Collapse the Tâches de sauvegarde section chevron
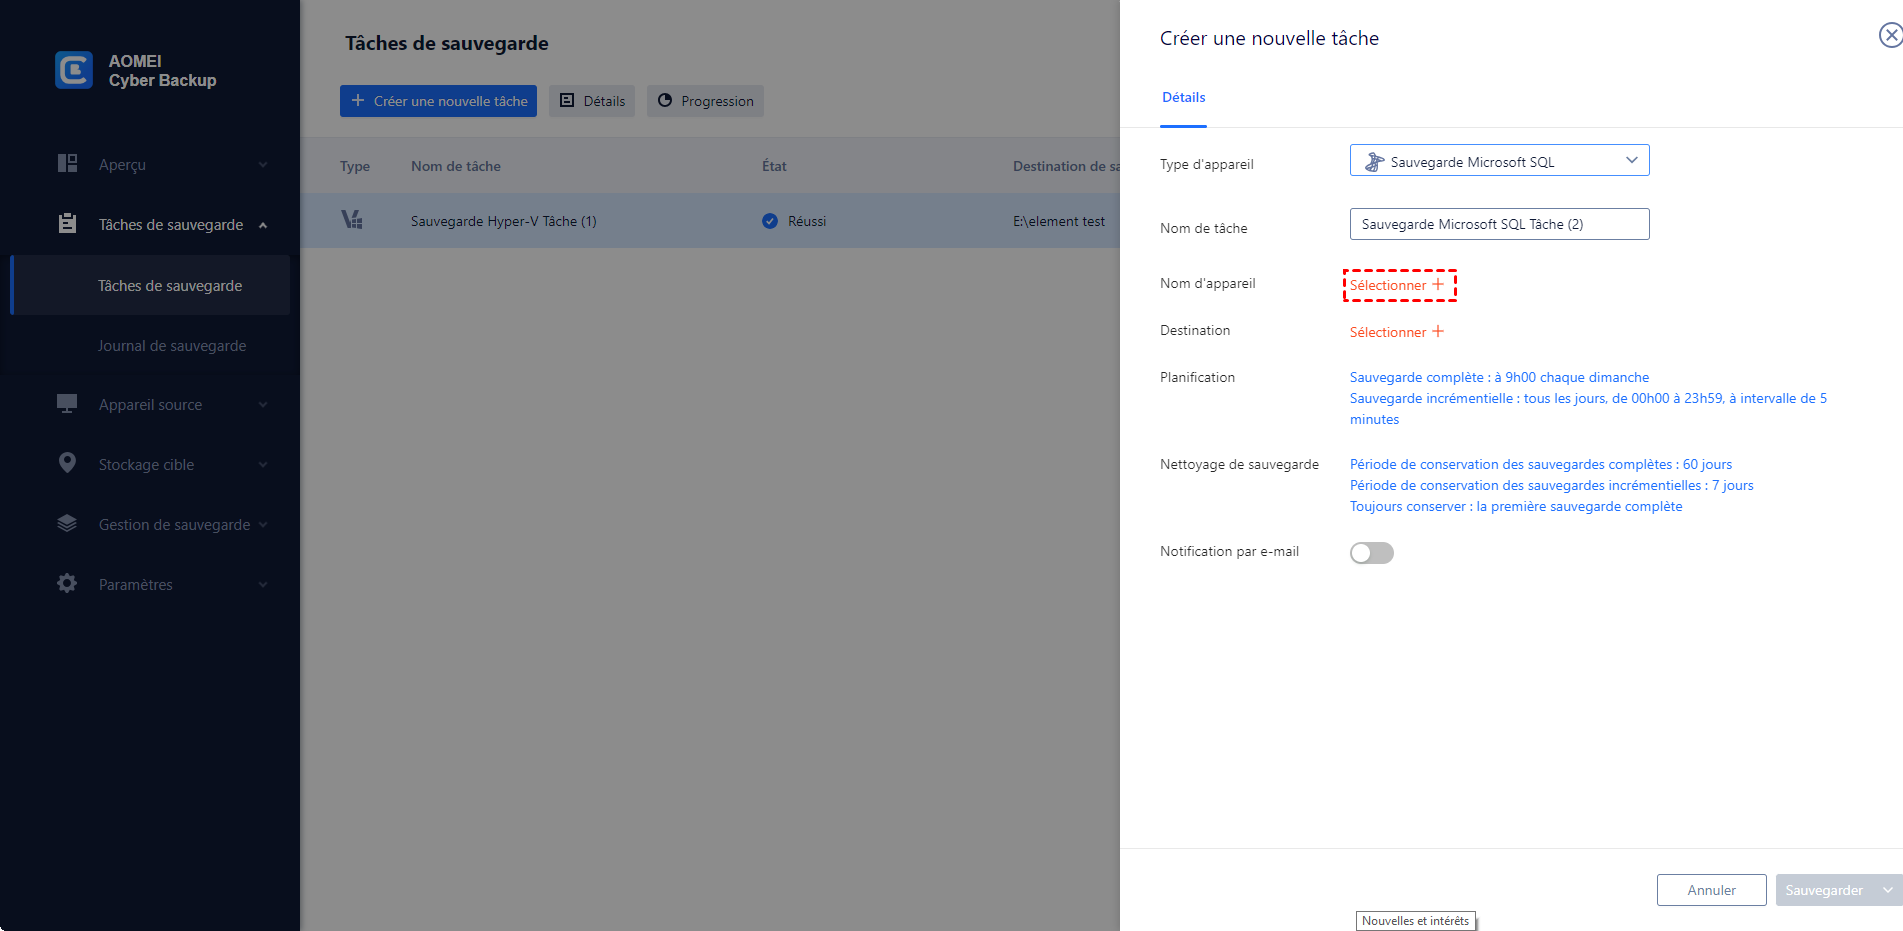The image size is (1903, 931). coord(263,225)
